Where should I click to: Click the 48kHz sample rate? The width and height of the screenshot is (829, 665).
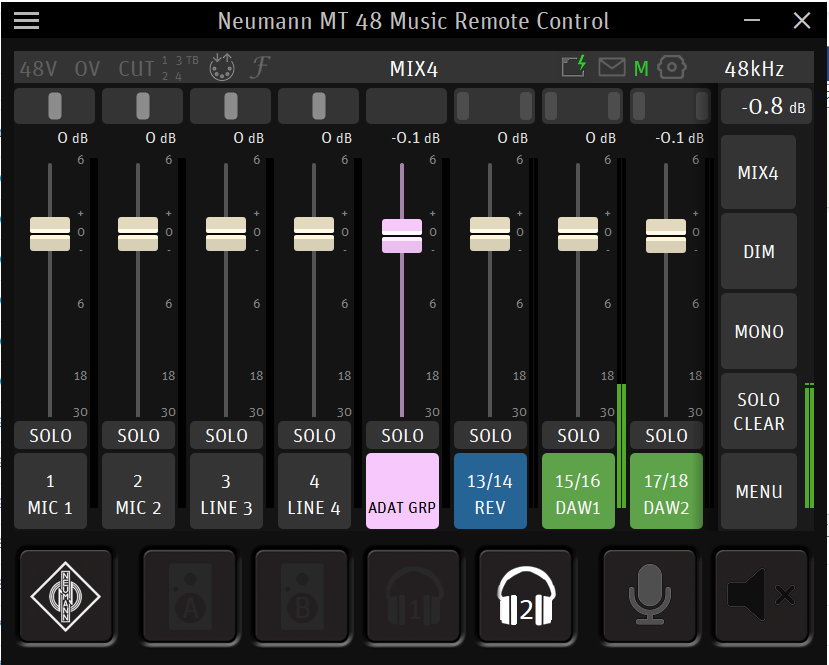(x=754, y=69)
